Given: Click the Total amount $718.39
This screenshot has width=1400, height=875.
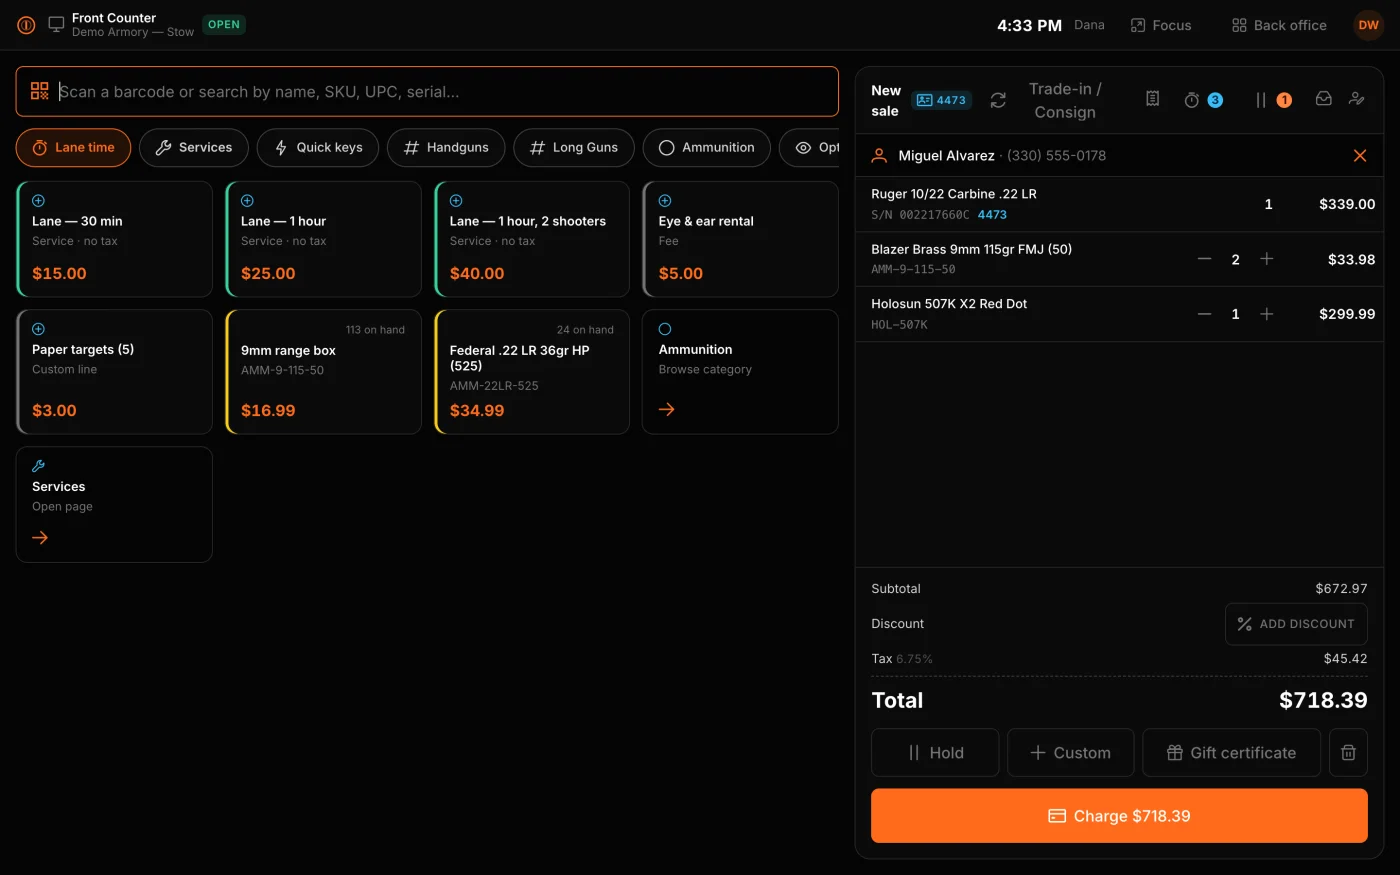Looking at the screenshot, I should 1323,700.
